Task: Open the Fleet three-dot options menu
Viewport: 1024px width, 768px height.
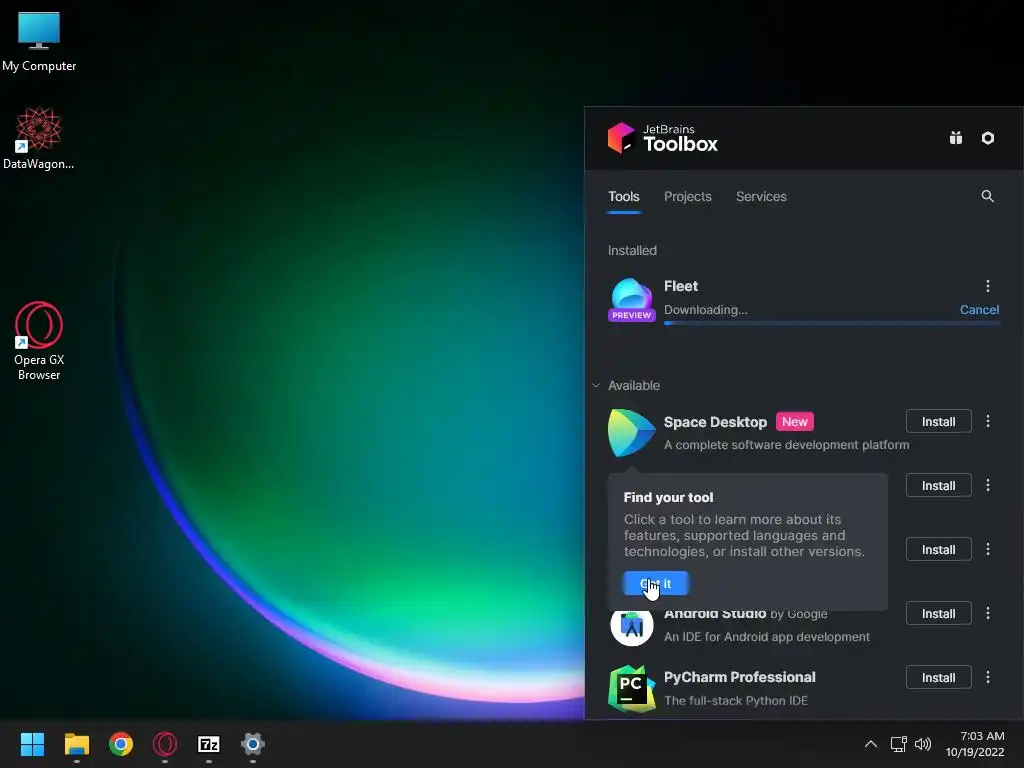Action: (987, 286)
